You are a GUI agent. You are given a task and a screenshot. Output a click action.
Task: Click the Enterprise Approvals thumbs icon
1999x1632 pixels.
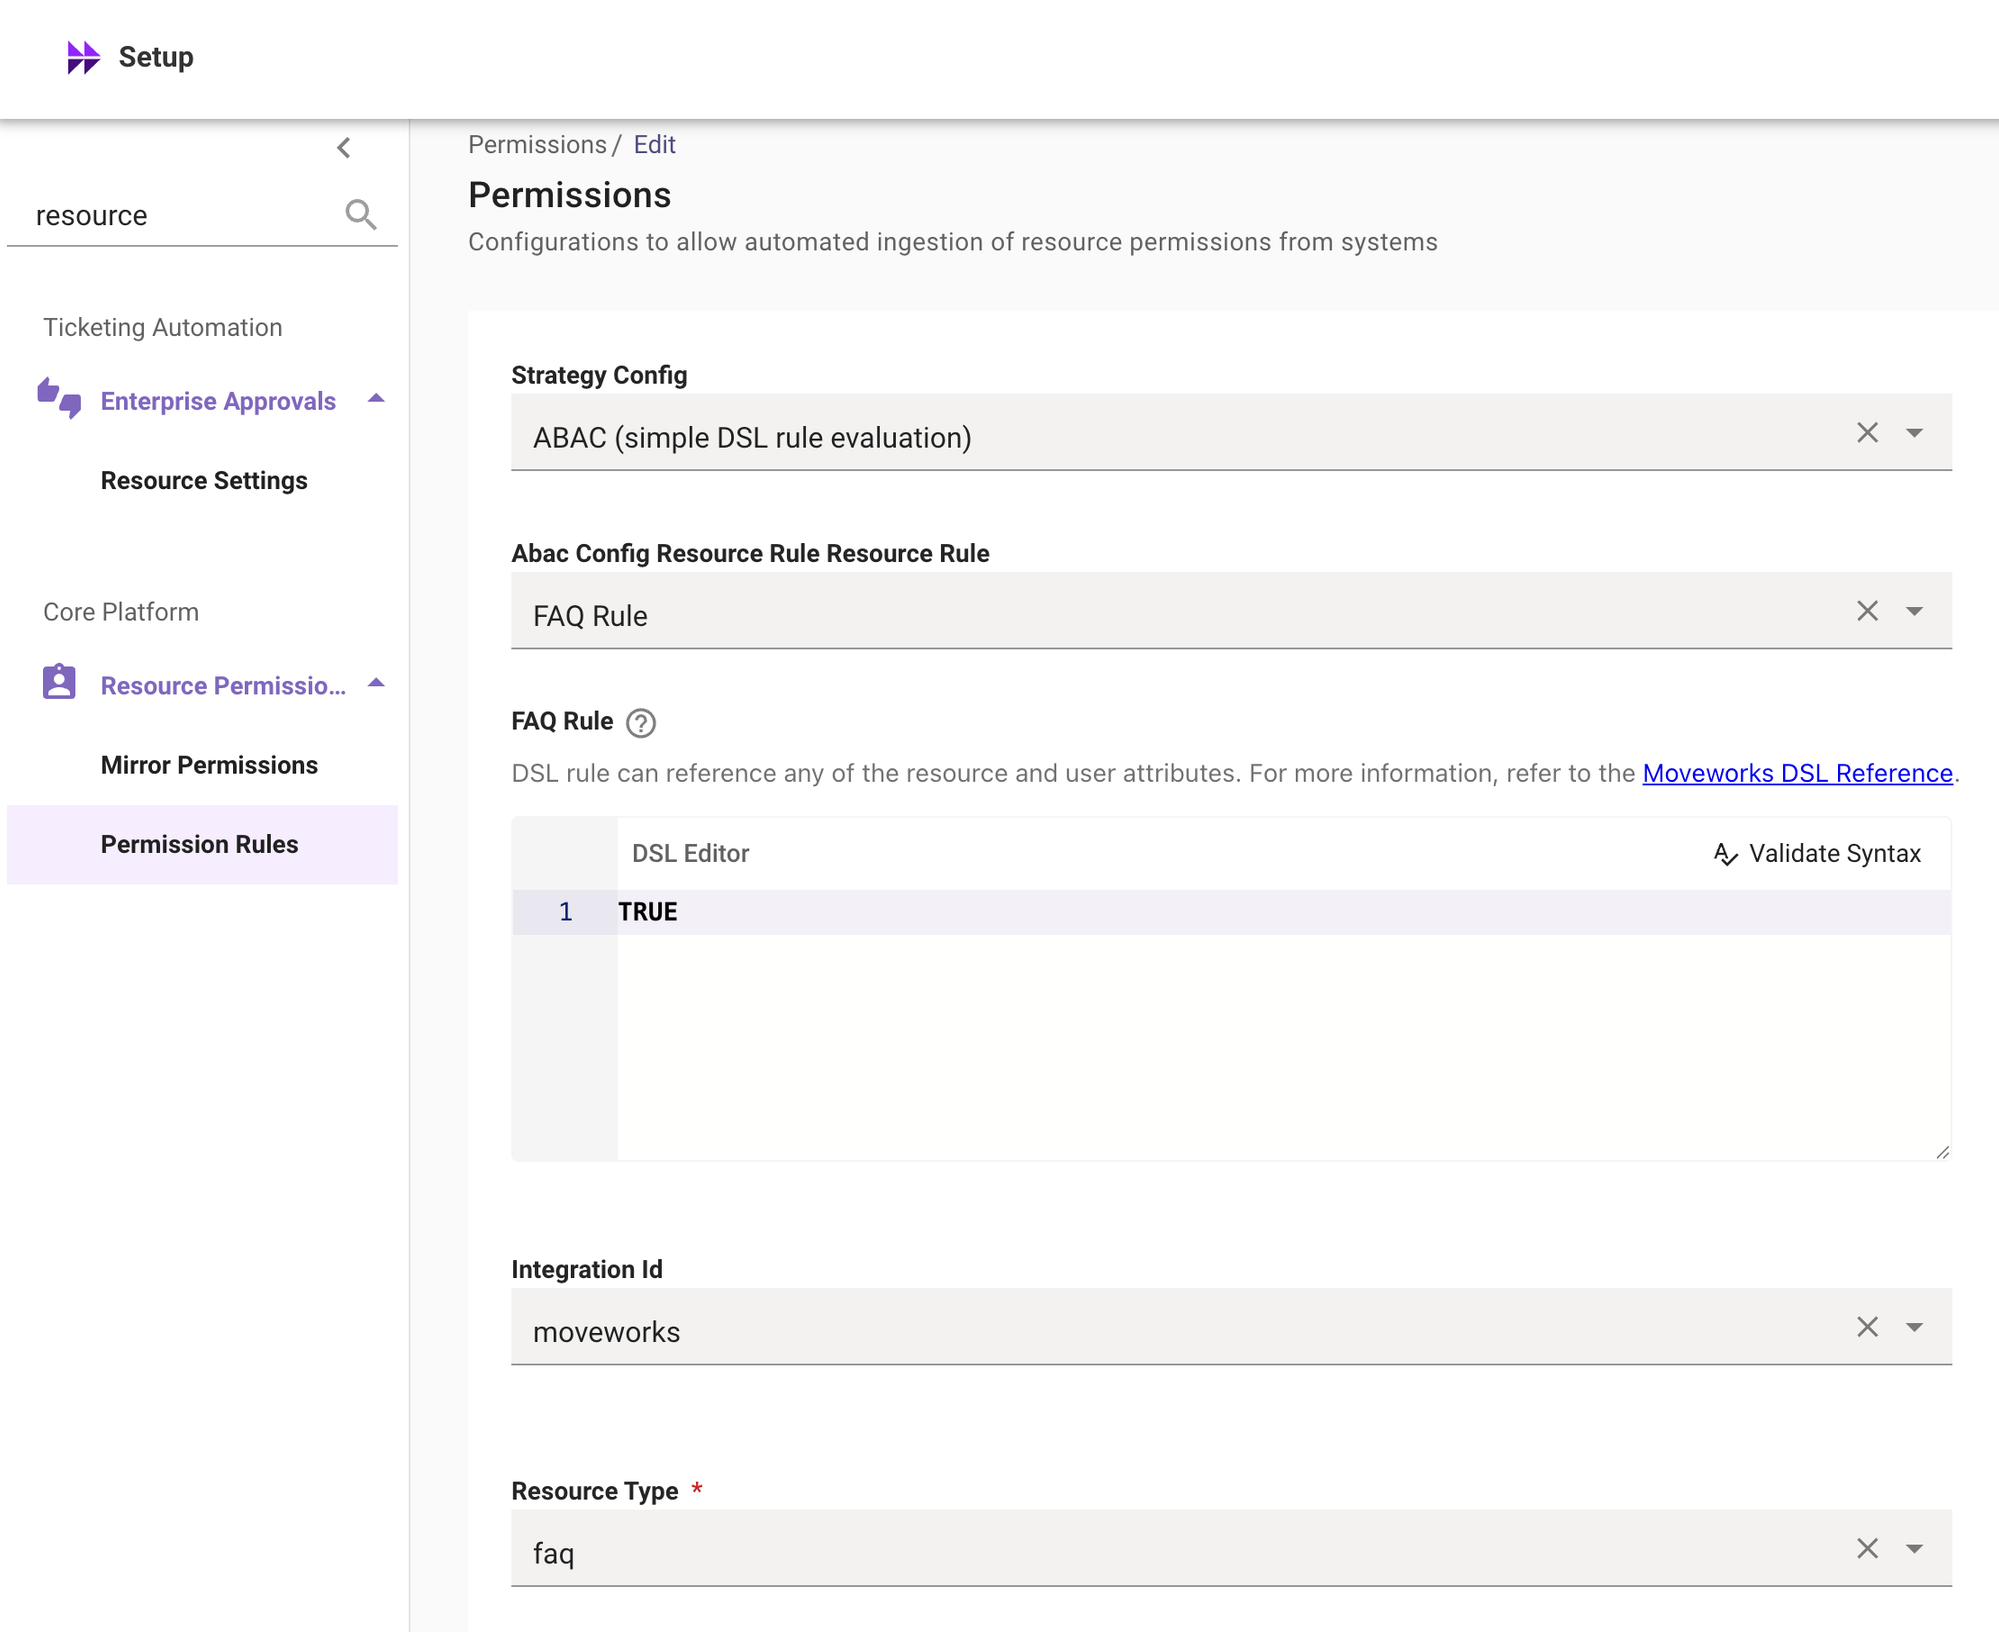[x=59, y=399]
